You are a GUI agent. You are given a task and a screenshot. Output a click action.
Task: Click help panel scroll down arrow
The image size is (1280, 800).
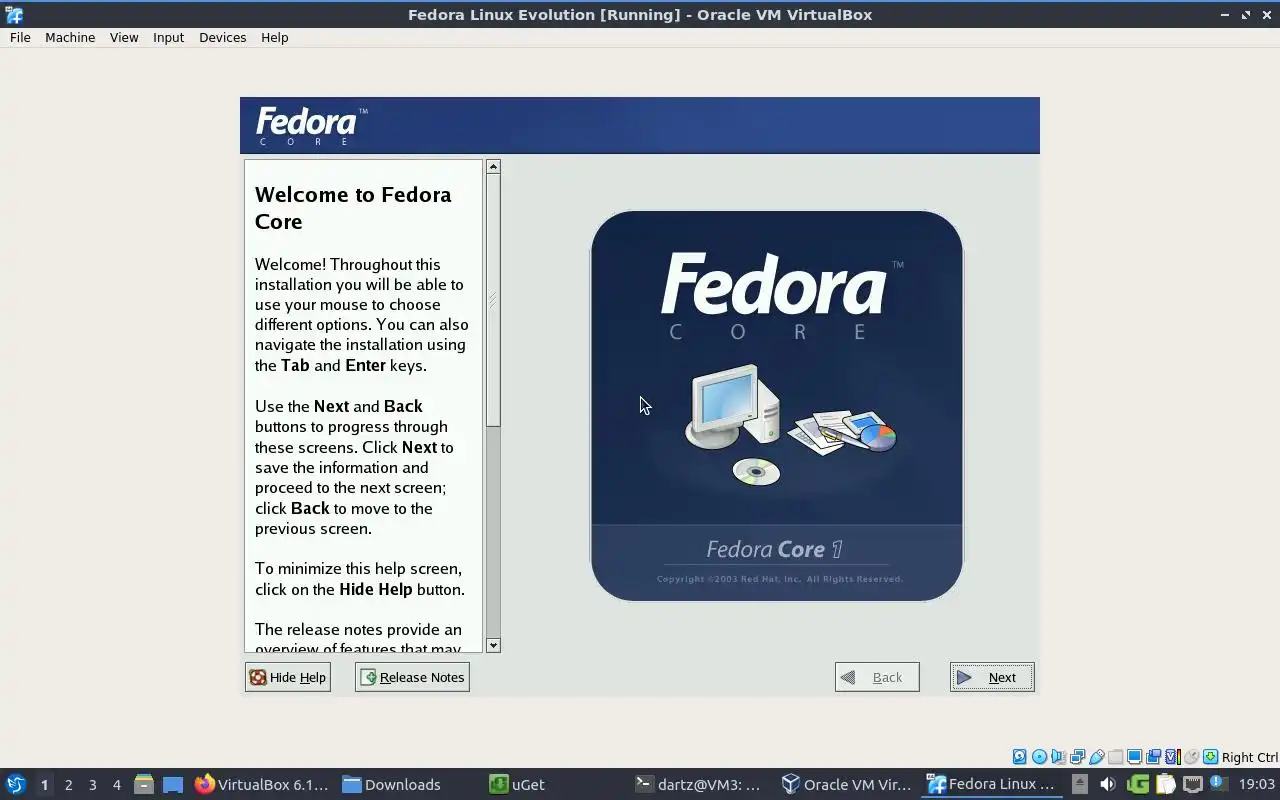pos(493,645)
